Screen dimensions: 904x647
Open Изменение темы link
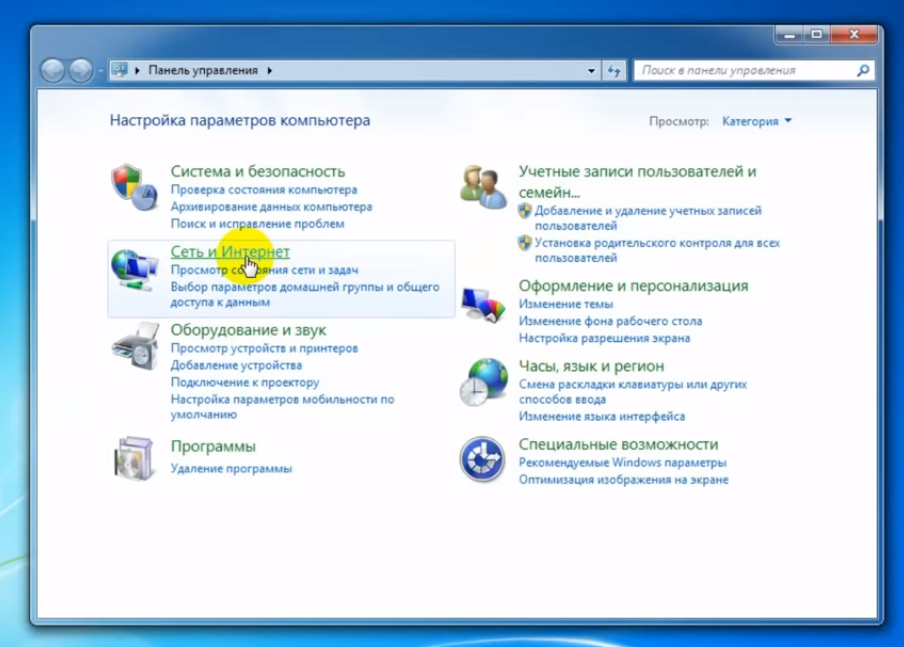click(566, 304)
